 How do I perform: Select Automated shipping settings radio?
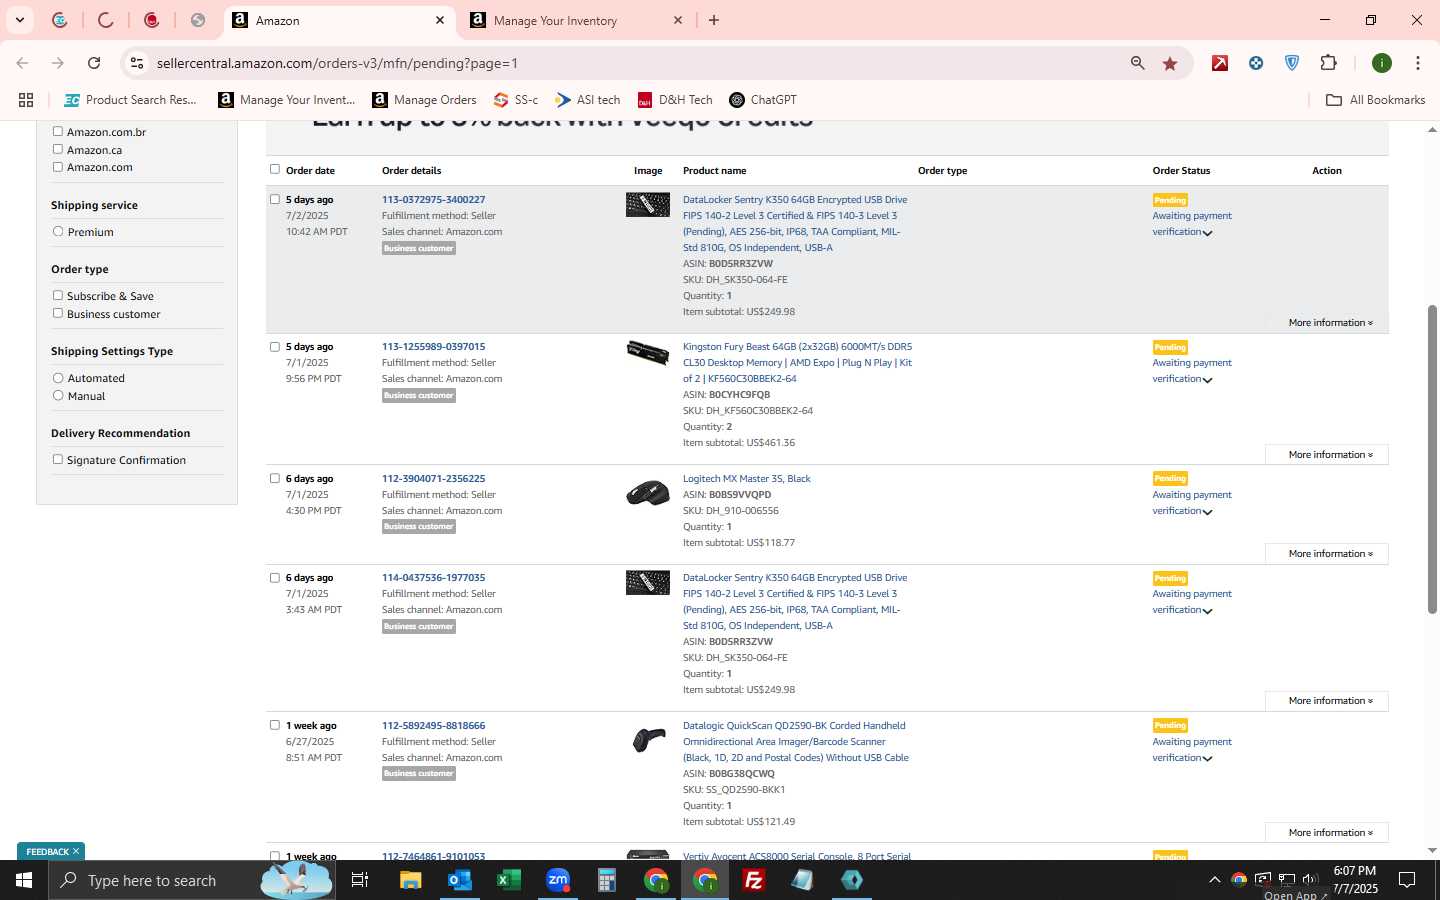[58, 378]
